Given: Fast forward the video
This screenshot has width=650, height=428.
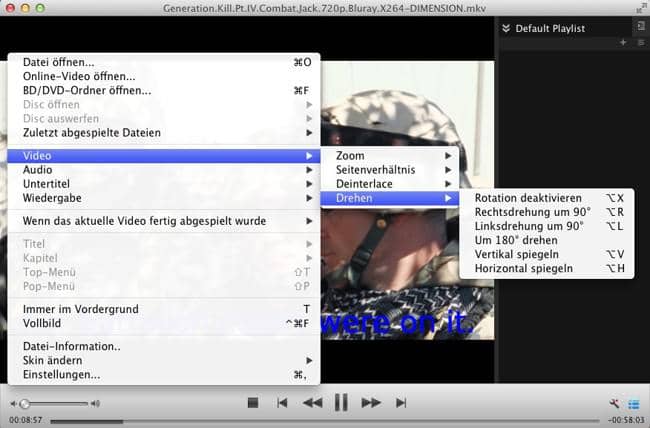Looking at the screenshot, I should (371, 403).
